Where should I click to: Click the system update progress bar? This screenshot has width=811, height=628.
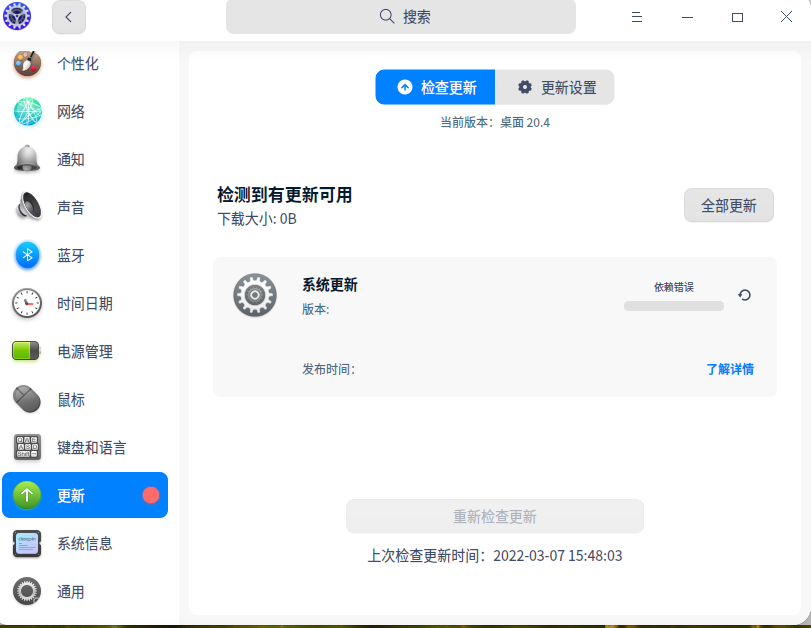[x=673, y=306]
